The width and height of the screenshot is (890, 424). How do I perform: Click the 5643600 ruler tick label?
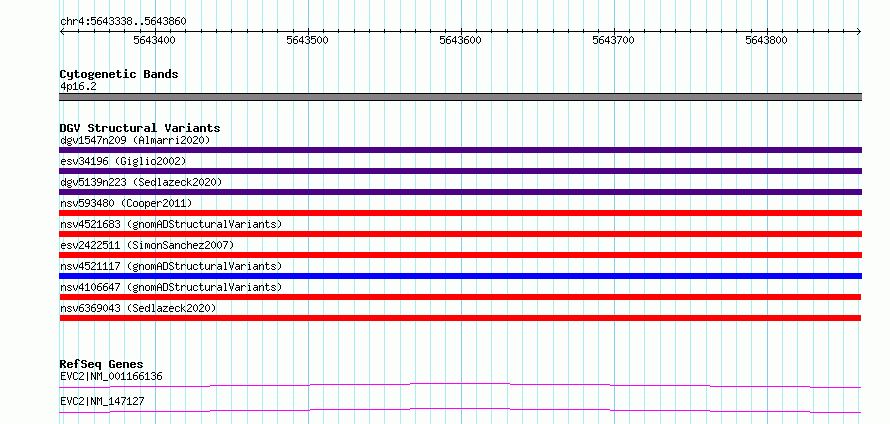[x=460, y=40]
